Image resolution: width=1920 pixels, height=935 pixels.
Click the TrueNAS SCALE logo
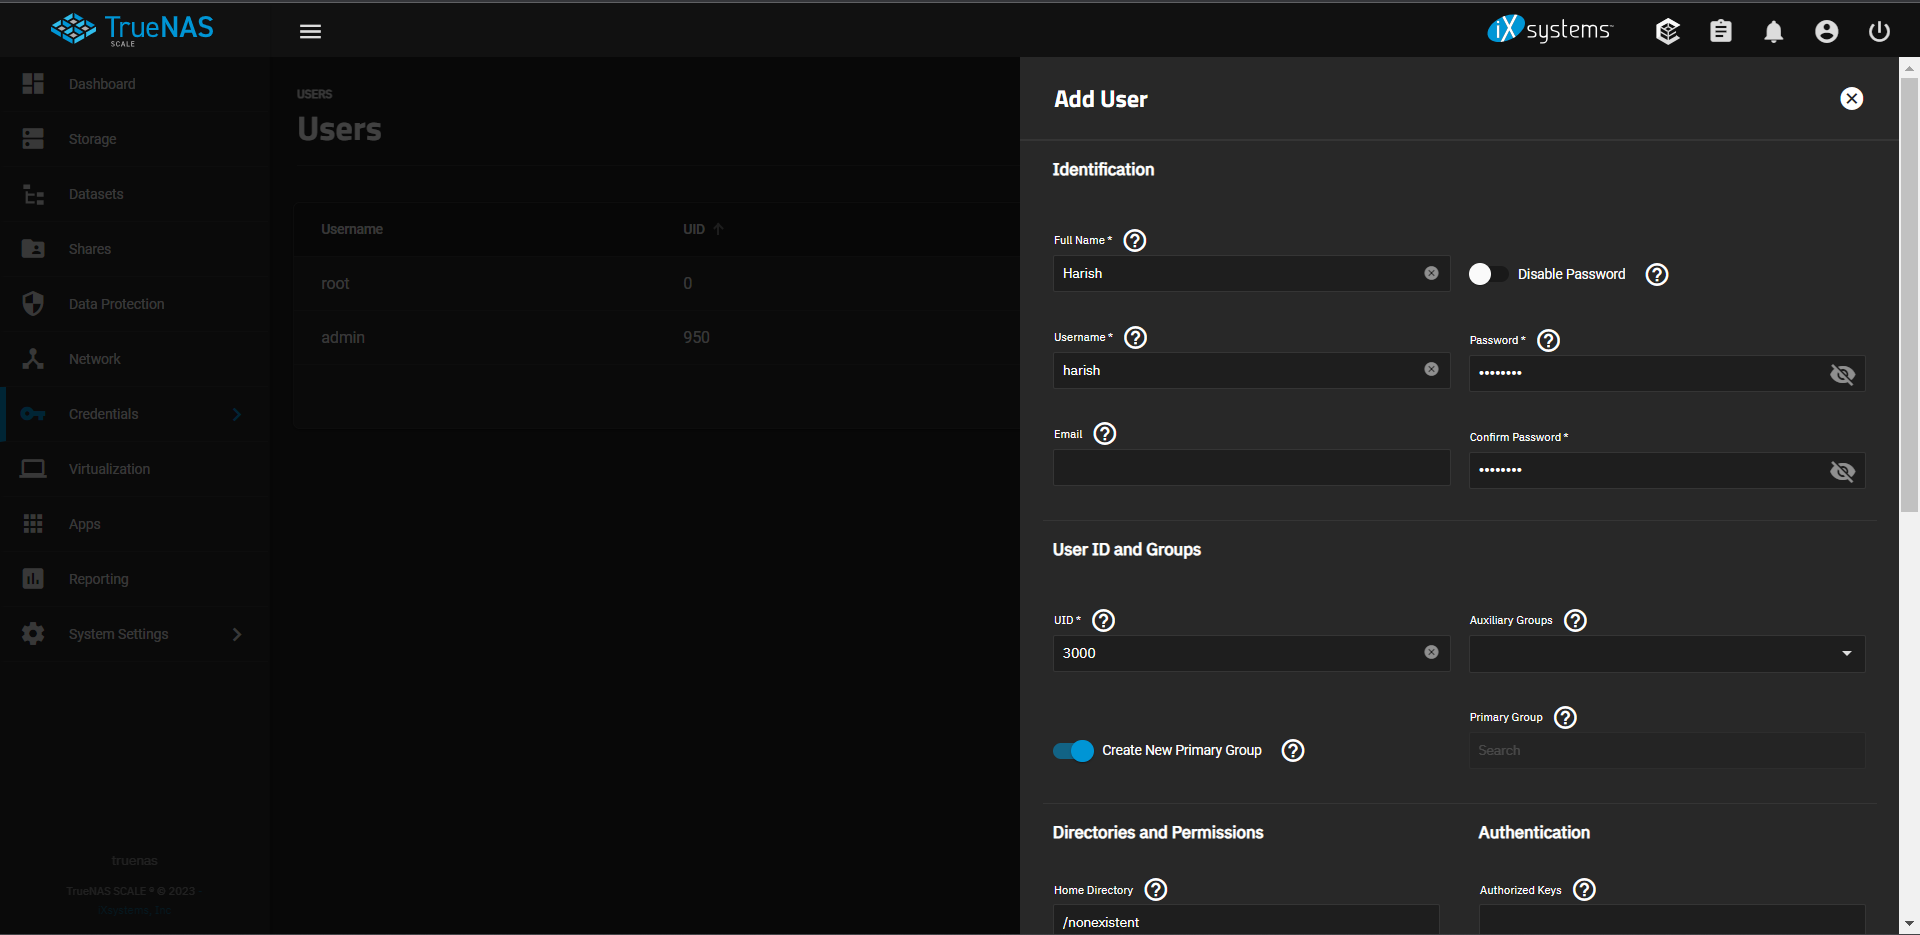pos(133,30)
